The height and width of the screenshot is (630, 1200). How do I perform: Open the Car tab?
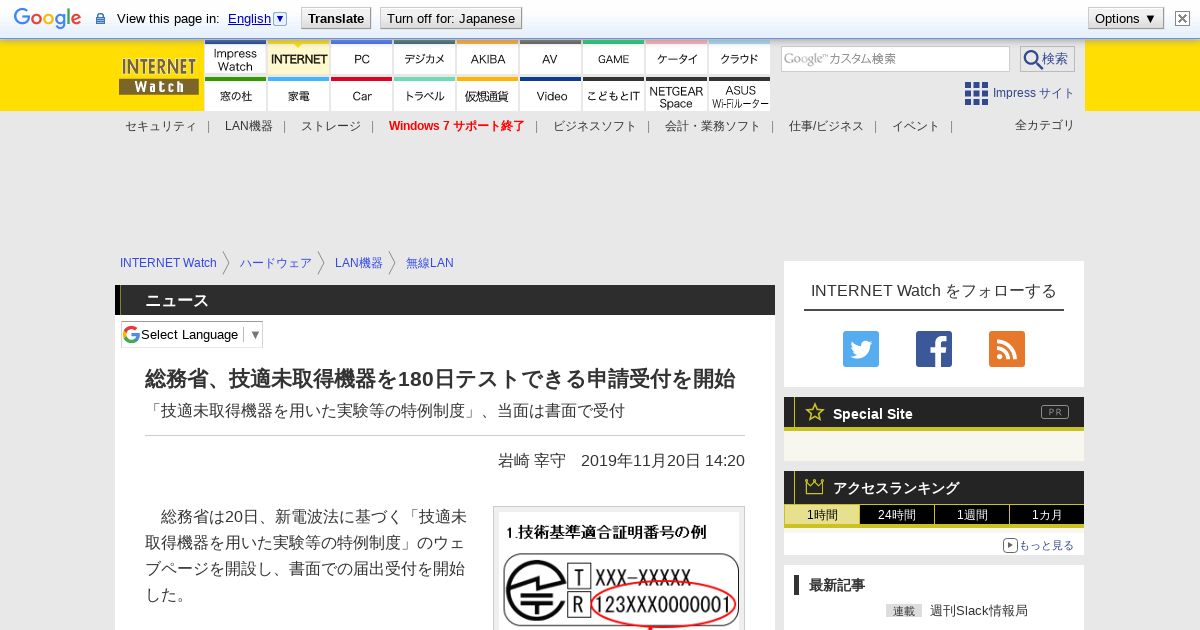tap(361, 95)
